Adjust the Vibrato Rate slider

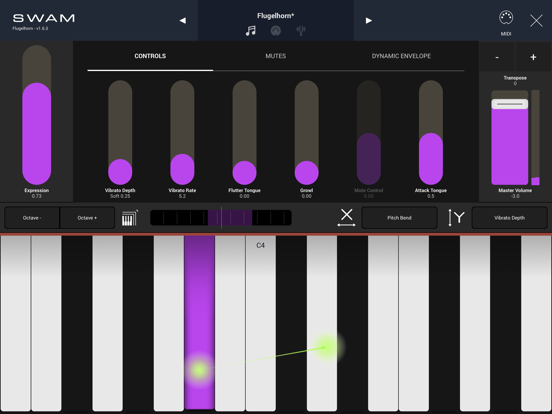coord(182,132)
